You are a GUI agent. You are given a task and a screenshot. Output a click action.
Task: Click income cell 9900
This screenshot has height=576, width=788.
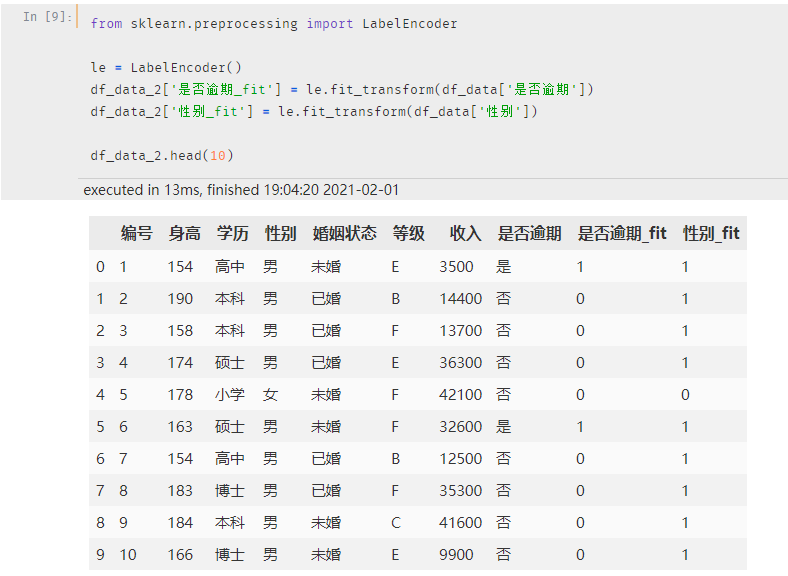[x=456, y=554]
